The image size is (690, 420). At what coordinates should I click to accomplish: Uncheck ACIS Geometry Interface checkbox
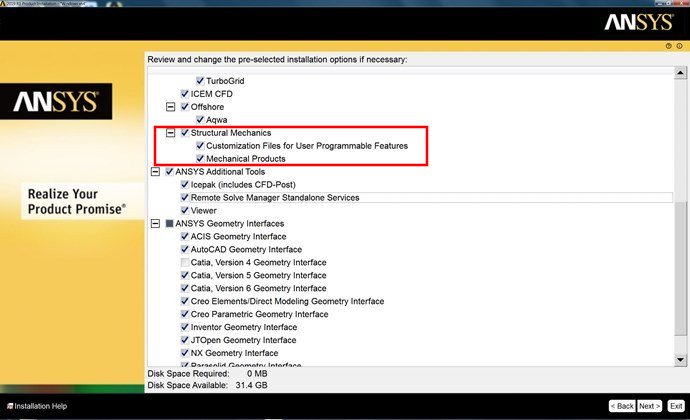pos(185,236)
